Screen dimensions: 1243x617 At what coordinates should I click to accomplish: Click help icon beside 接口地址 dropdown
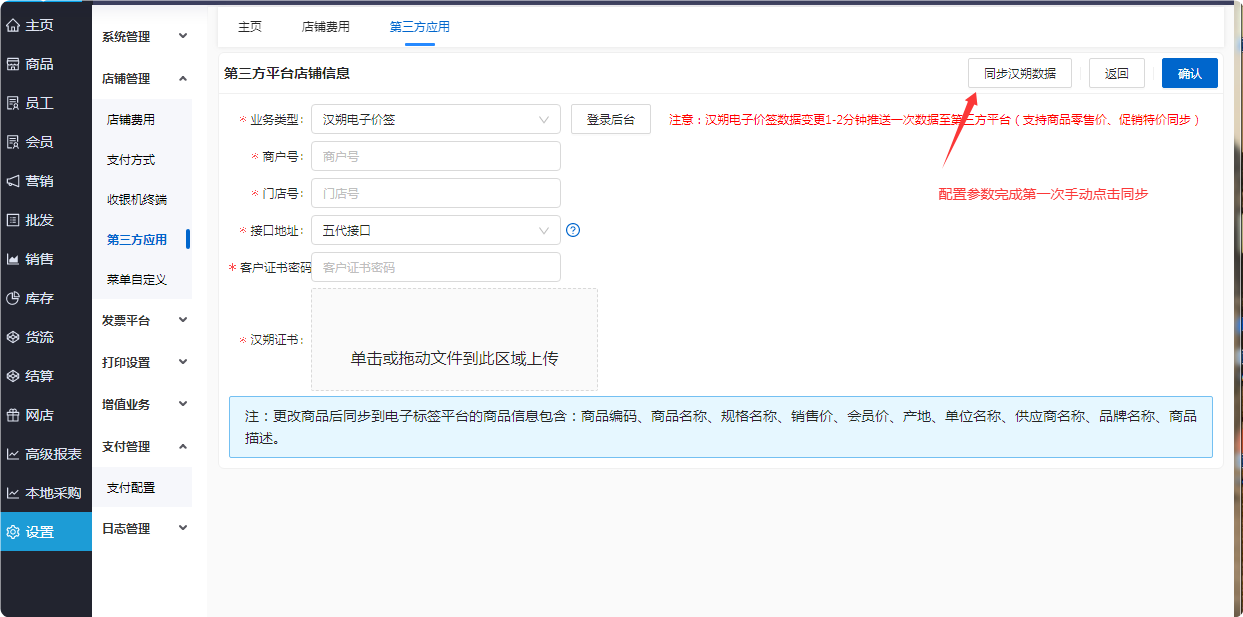coord(573,230)
